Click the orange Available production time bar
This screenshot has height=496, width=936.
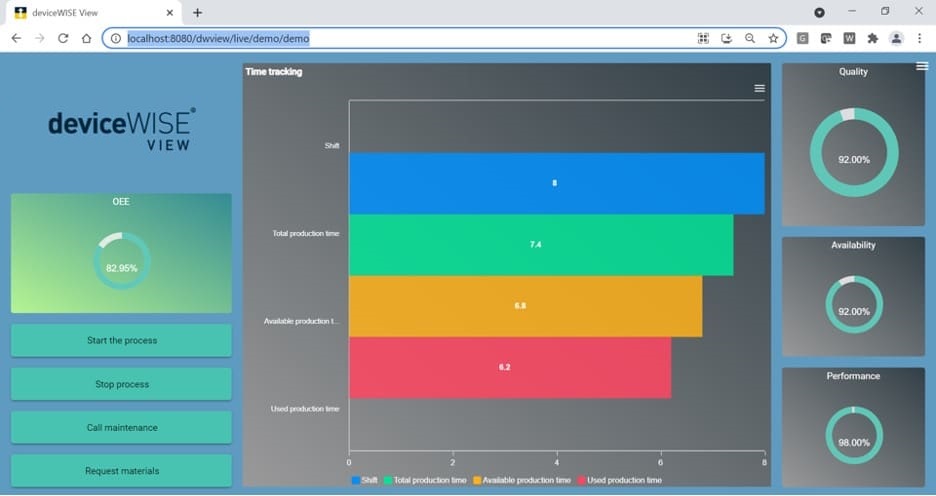tap(525, 306)
